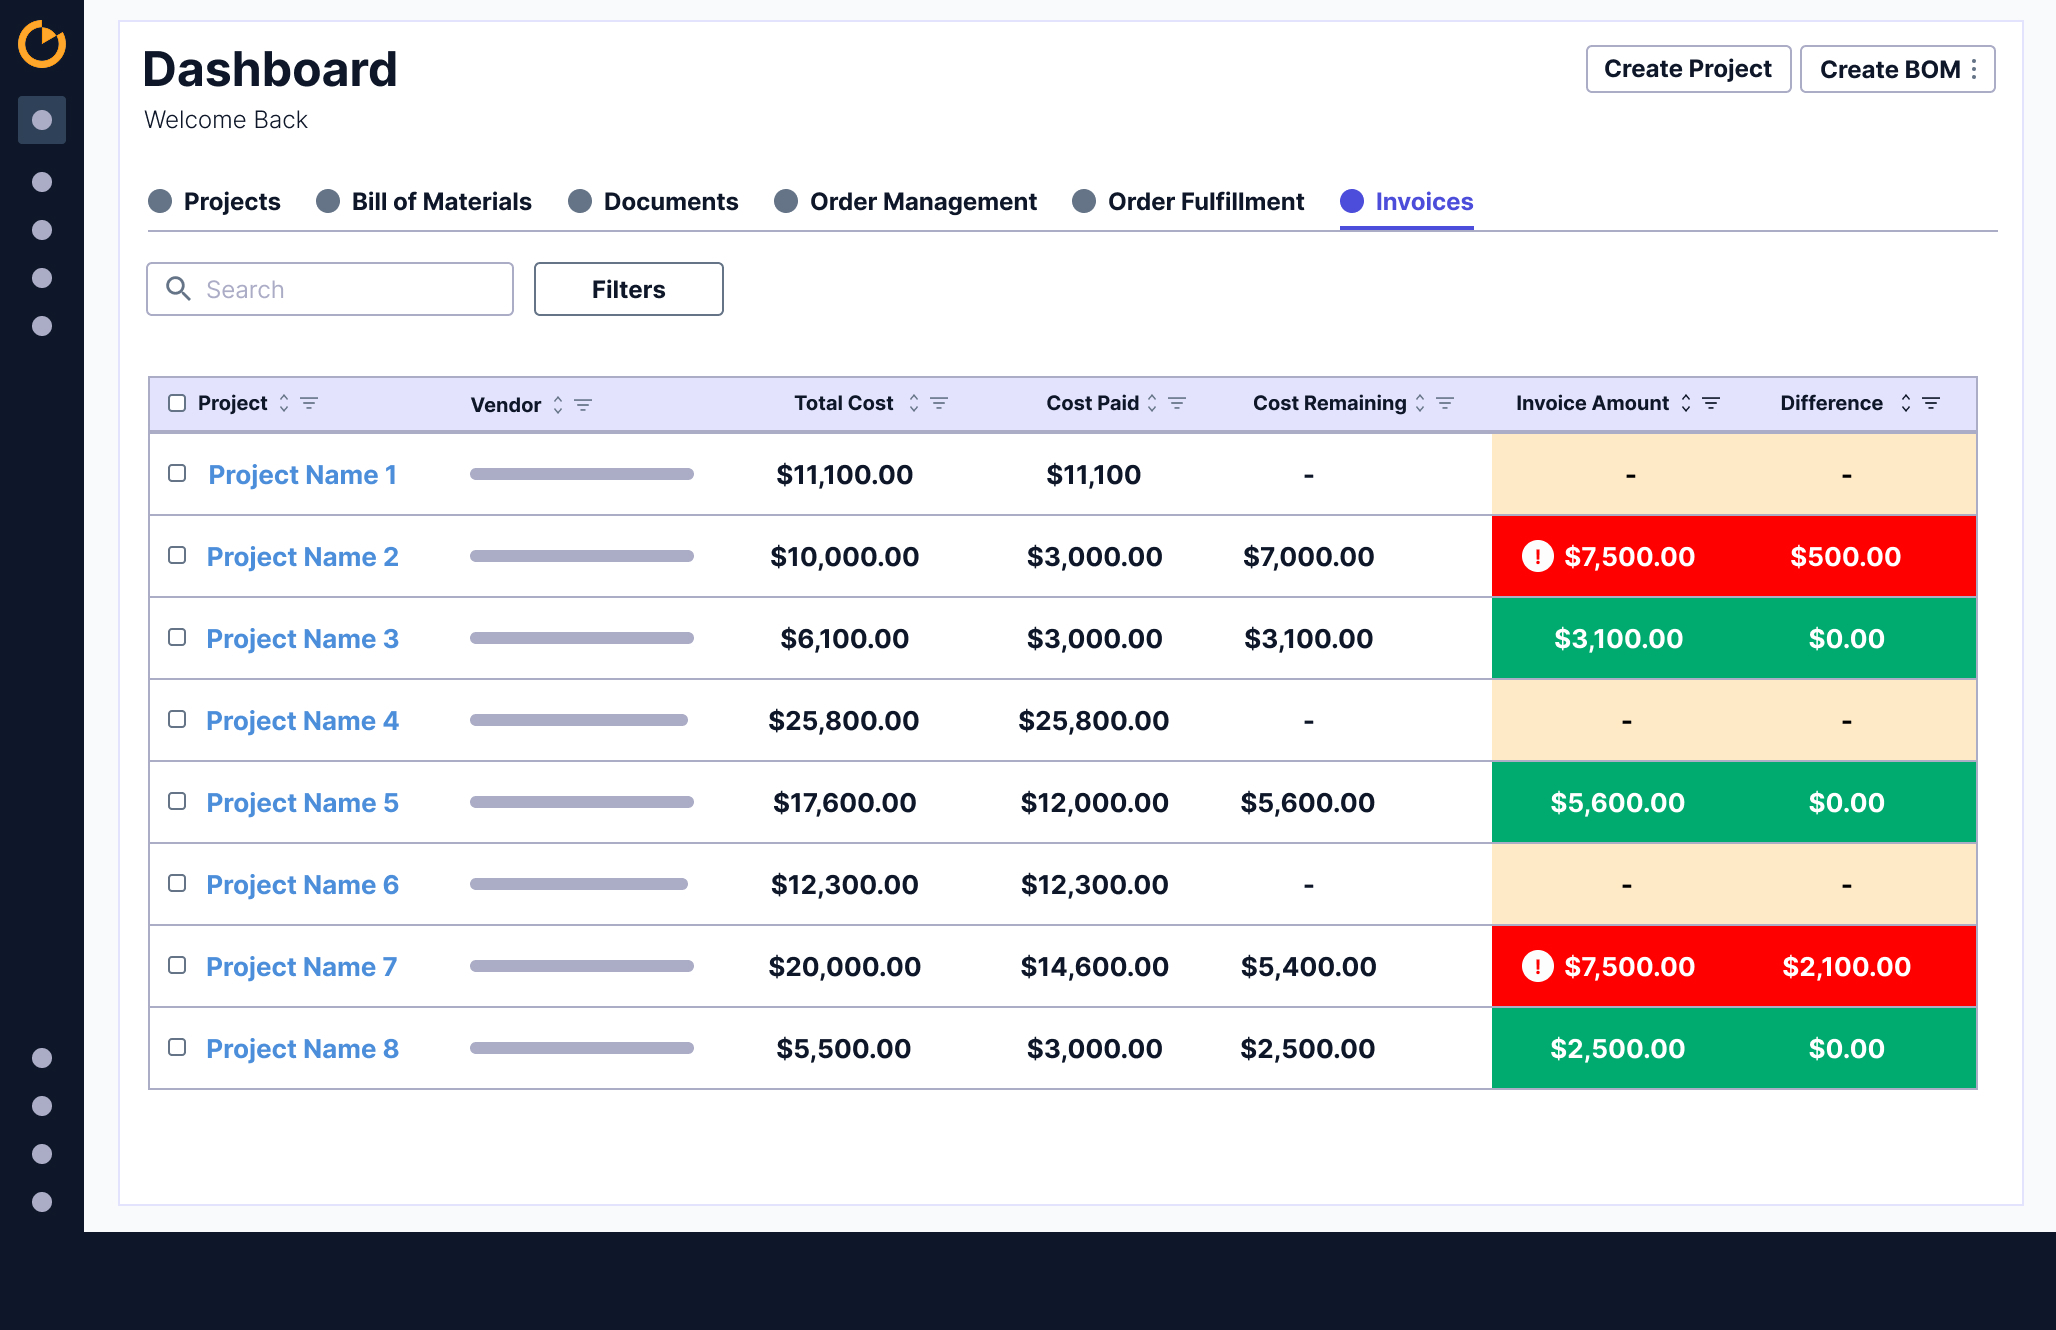Screen dimensions: 2056x1330
Task: Click the Difference column filter icon
Action: [x=1931, y=403]
